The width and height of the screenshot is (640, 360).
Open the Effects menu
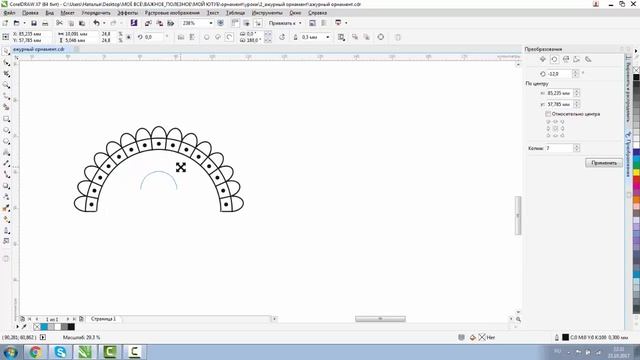point(127,13)
